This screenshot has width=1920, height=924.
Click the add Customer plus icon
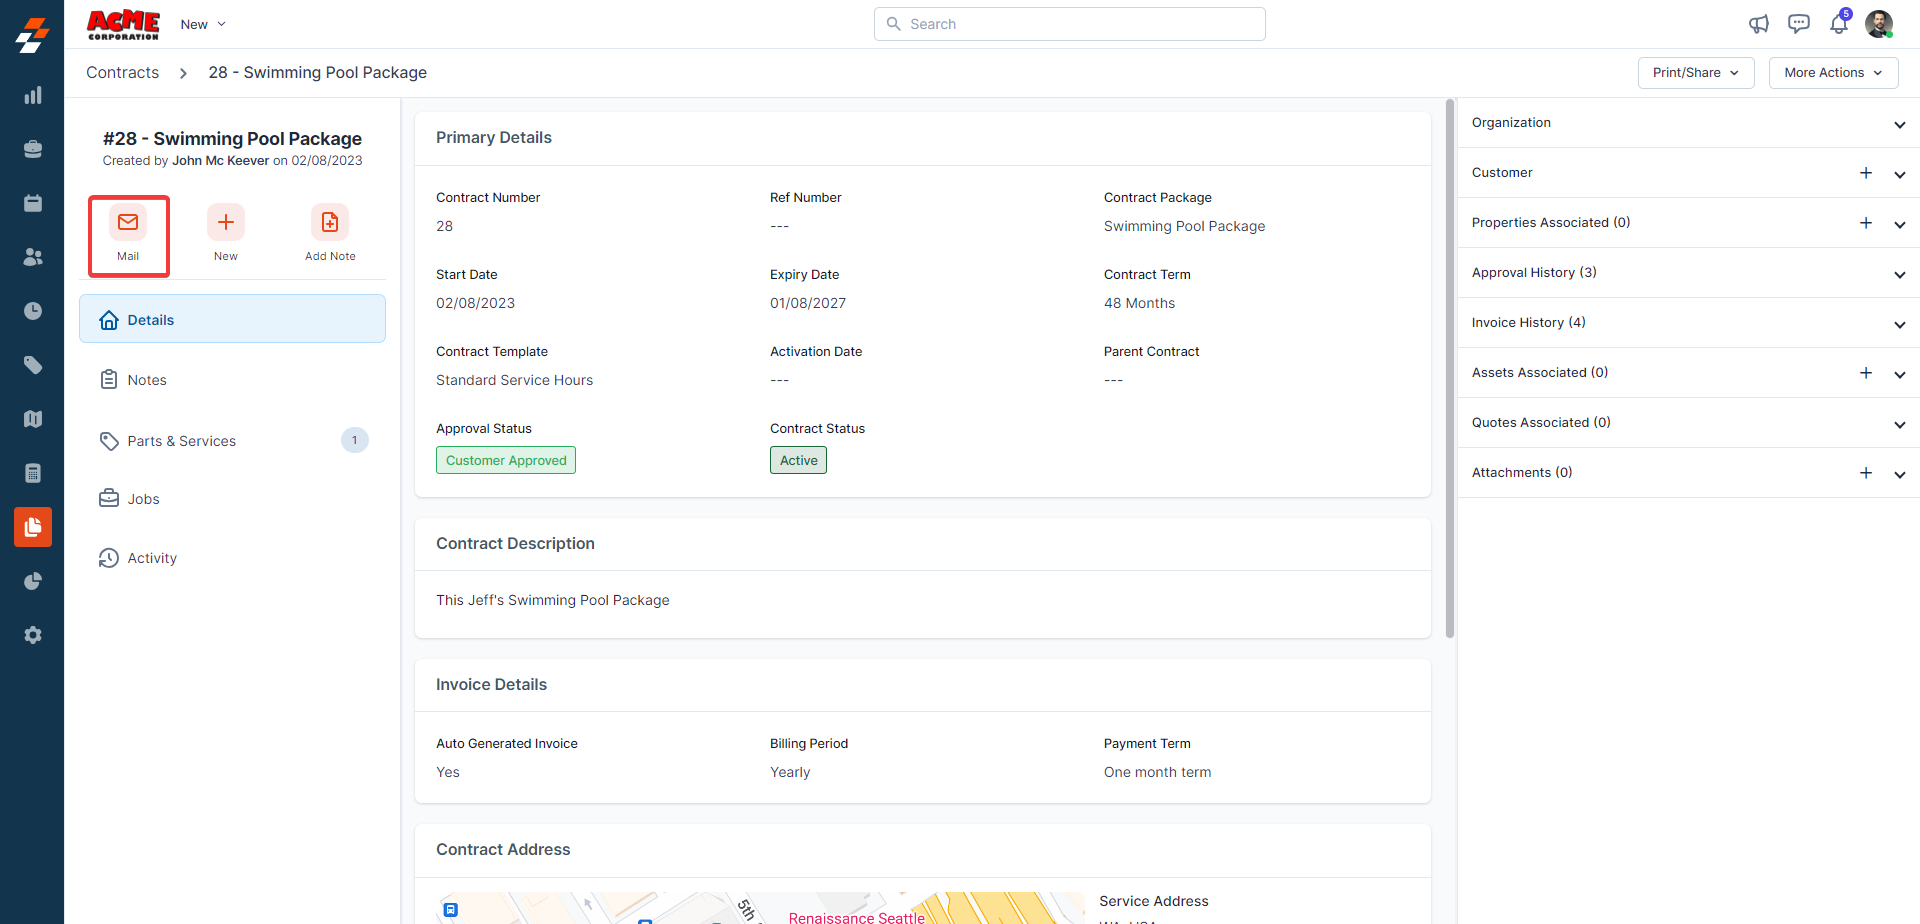[x=1865, y=173]
